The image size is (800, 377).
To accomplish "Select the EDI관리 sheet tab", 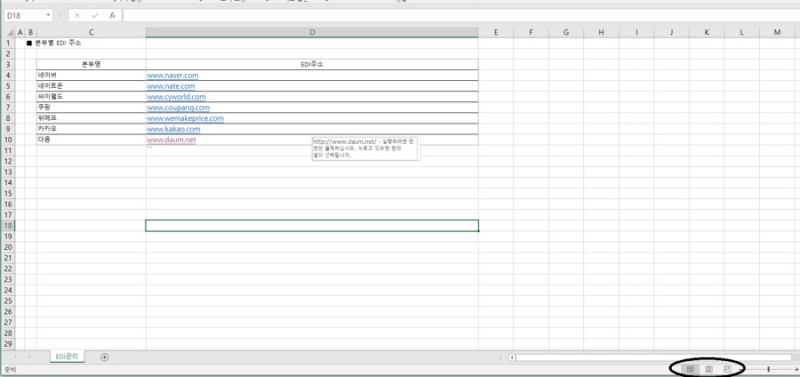I will [x=66, y=357].
